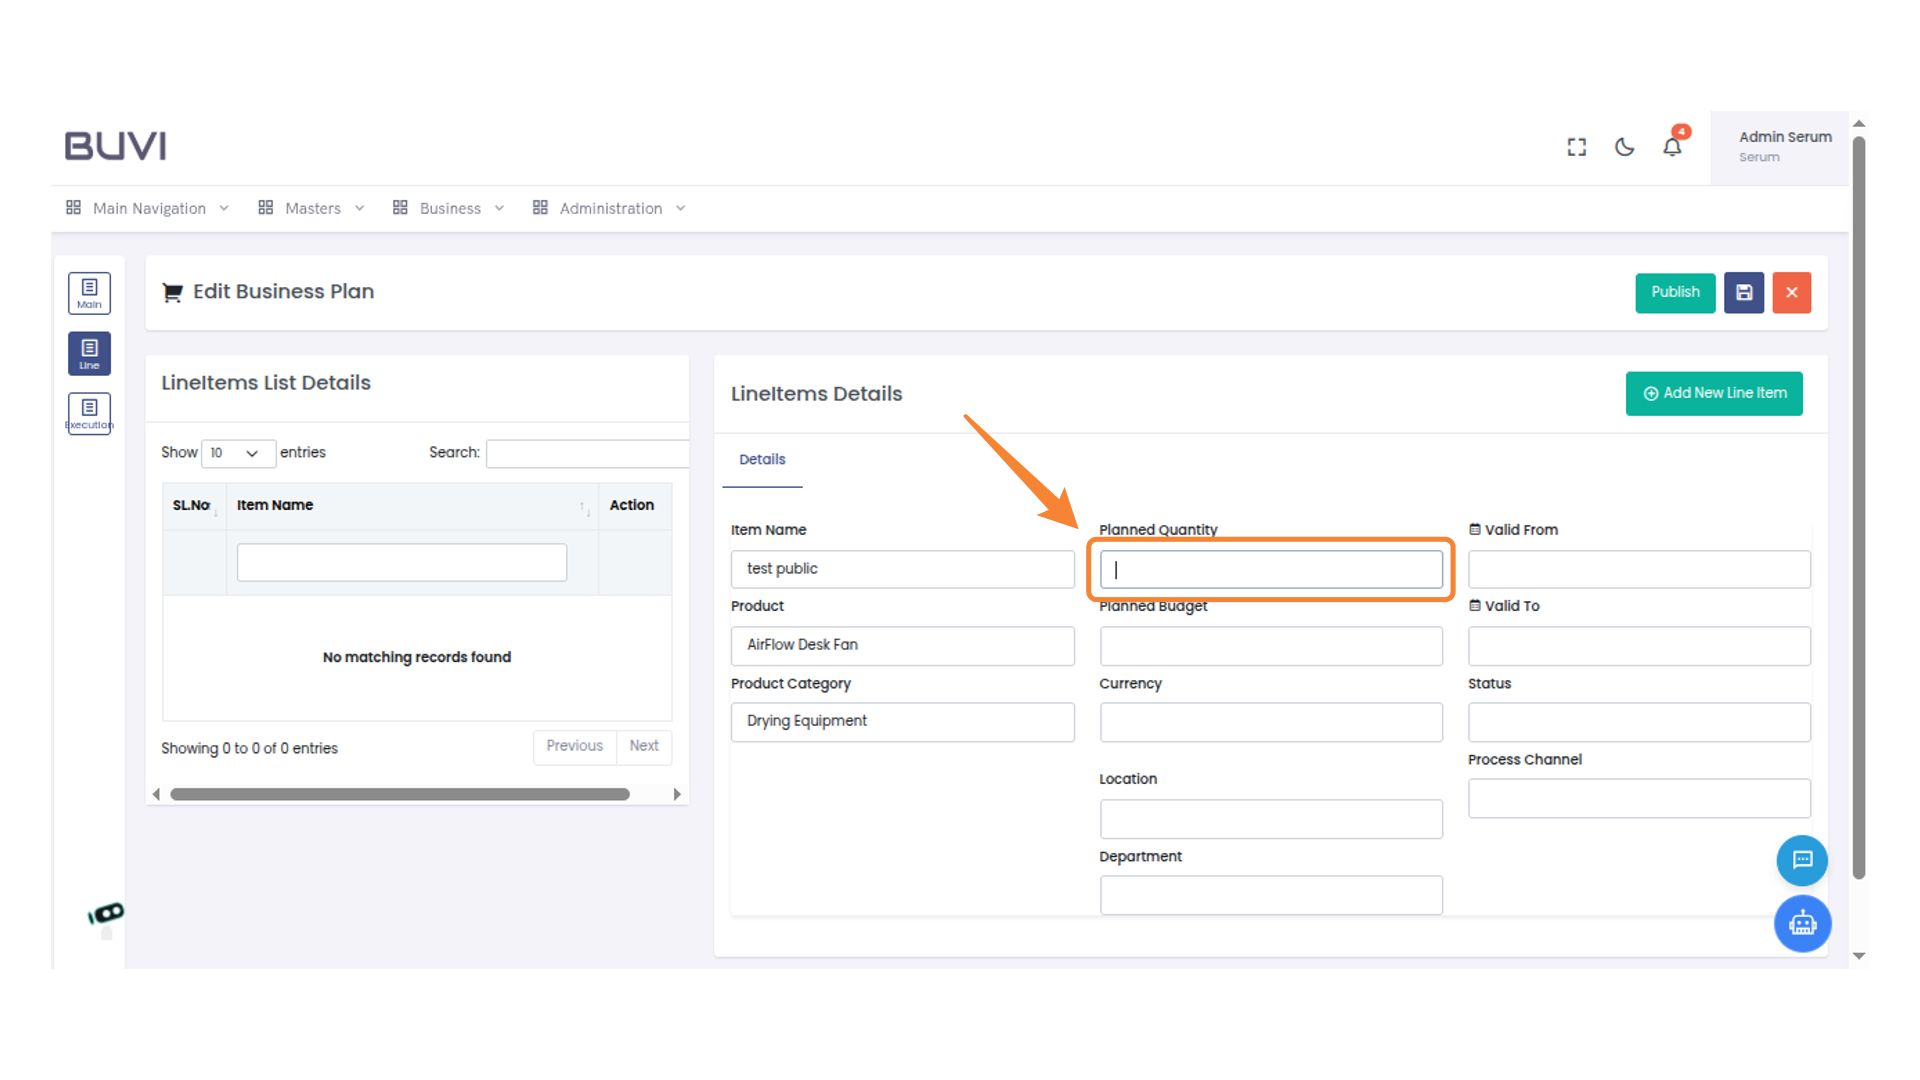The image size is (1920, 1080).
Task: Expand the Main Navigation menu
Action: (148, 208)
